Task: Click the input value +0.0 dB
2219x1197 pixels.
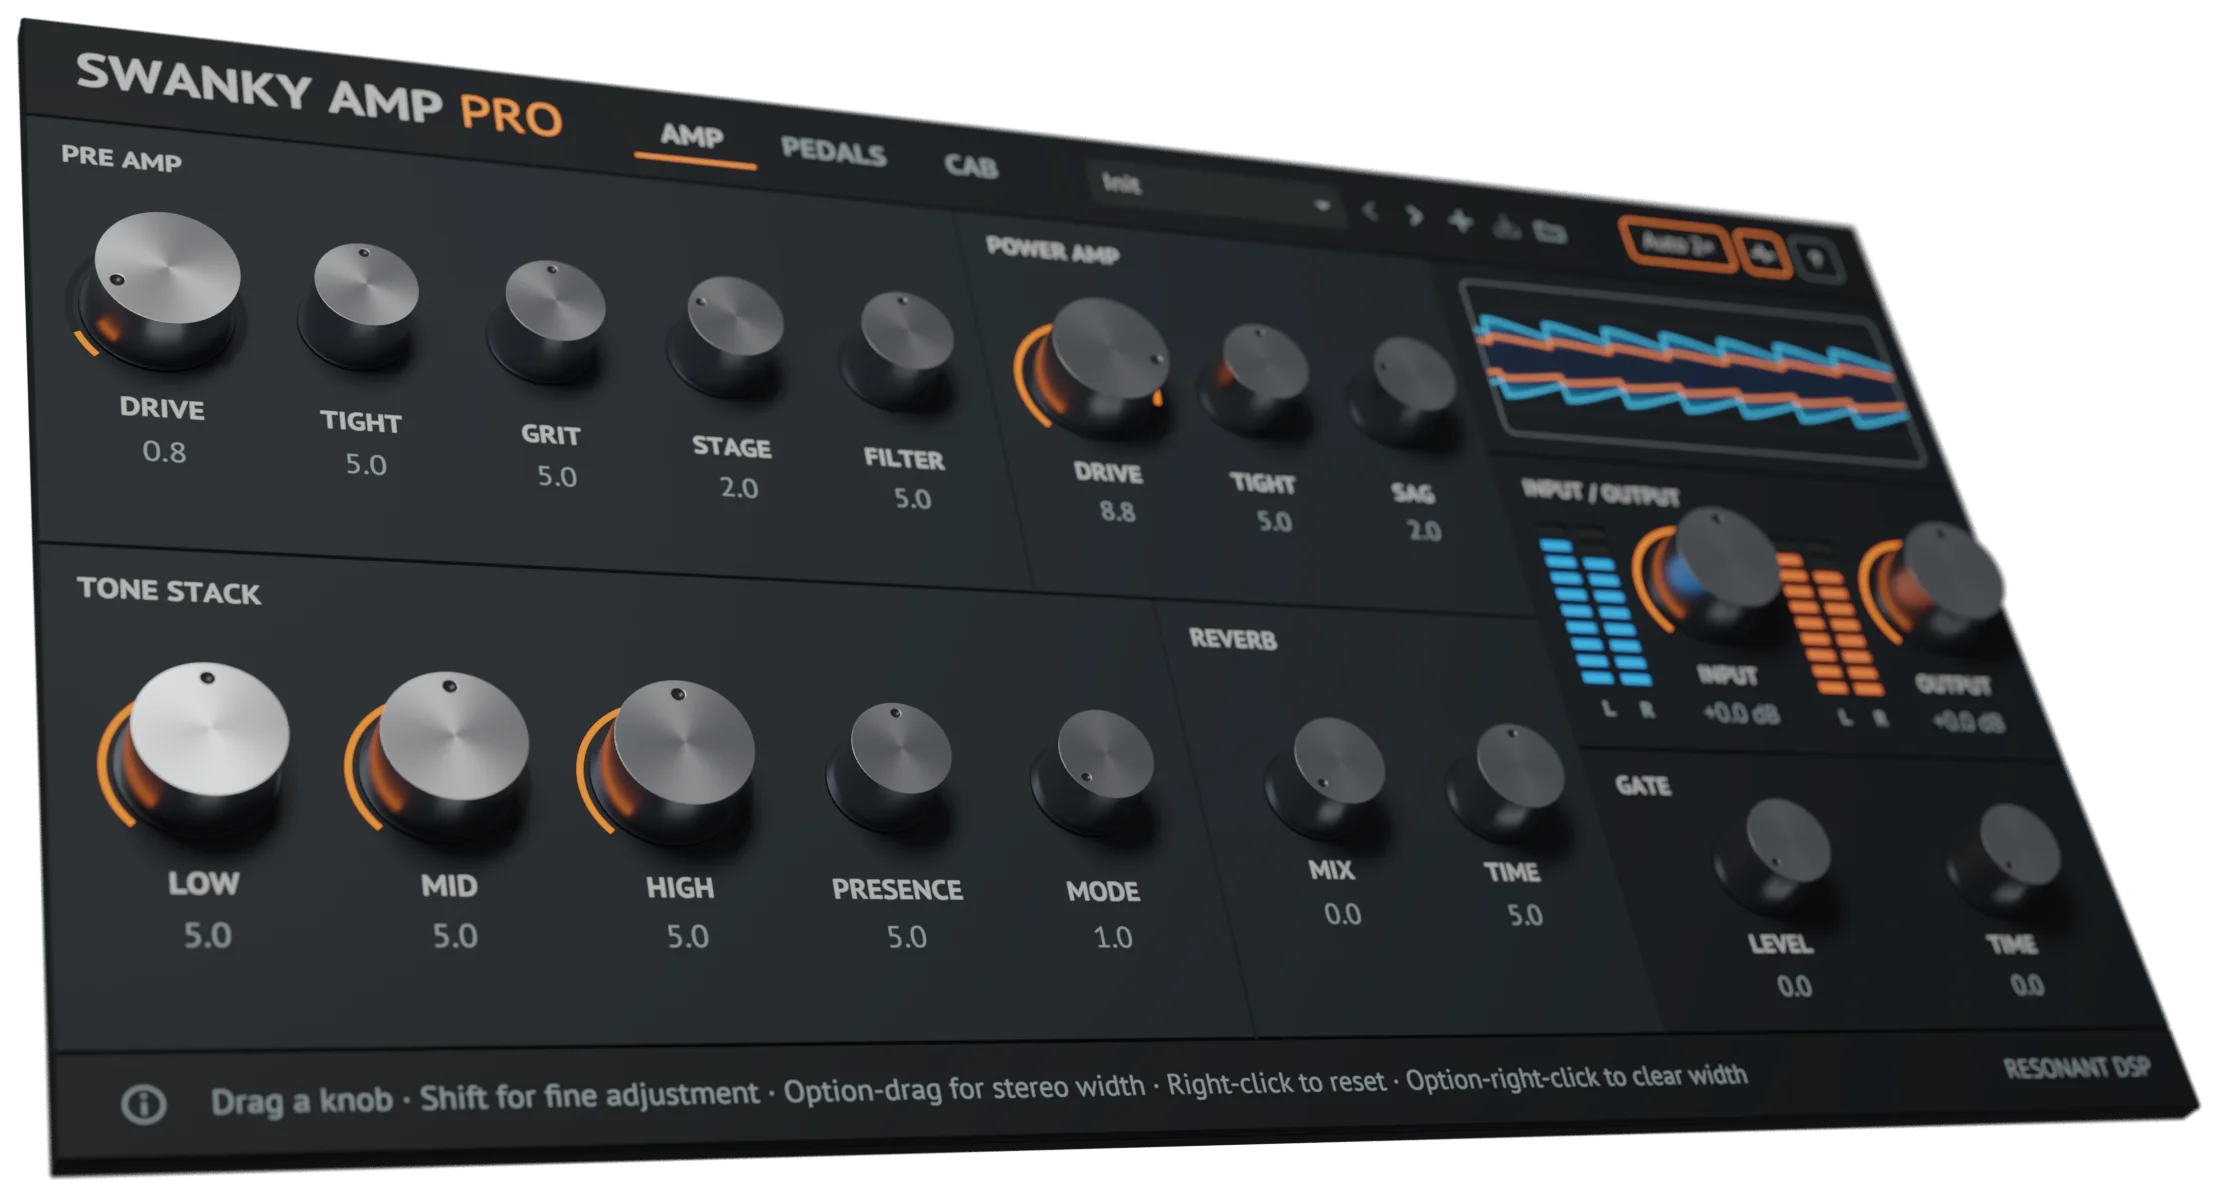Action: click(1741, 713)
